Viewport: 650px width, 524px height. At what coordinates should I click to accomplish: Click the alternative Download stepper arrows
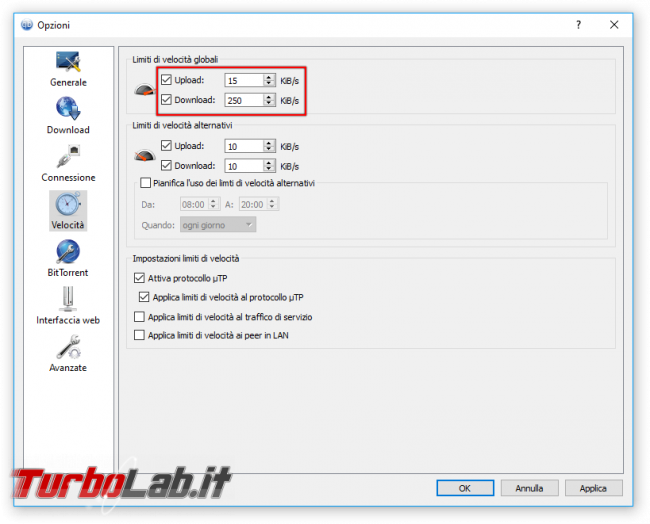point(269,166)
